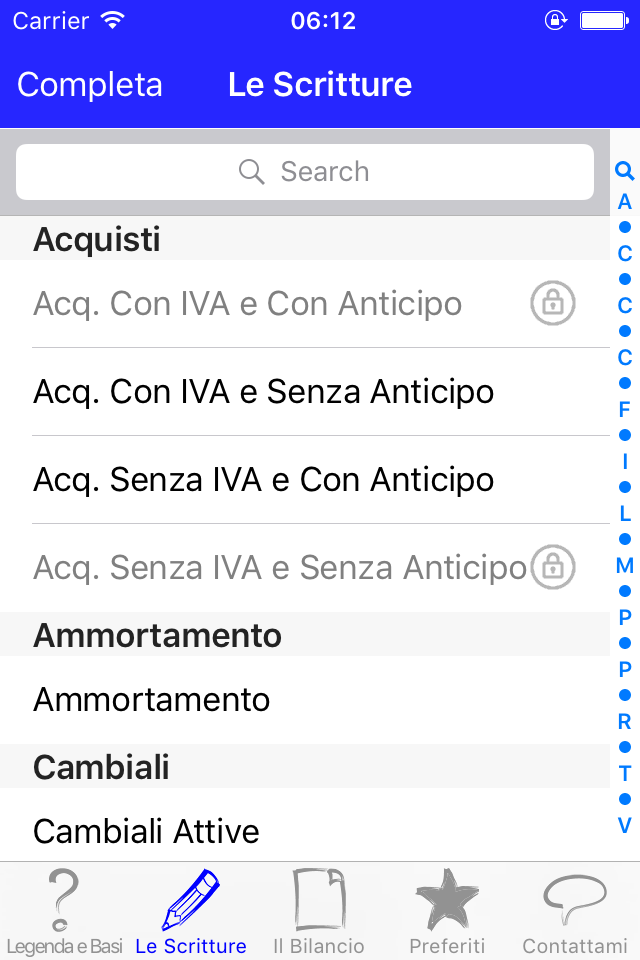Screen dimensions: 640x960
Task: Jump to letter V in the index
Action: [625, 825]
